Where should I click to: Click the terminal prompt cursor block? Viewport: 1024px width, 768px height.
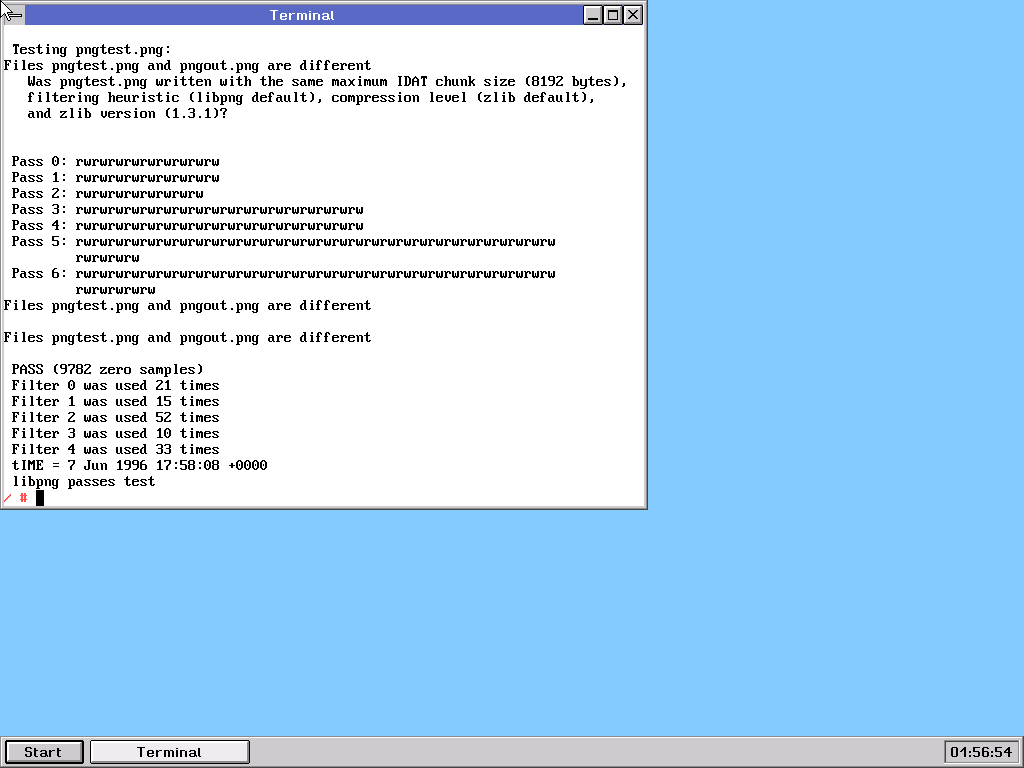pyautogui.click(x=40, y=497)
